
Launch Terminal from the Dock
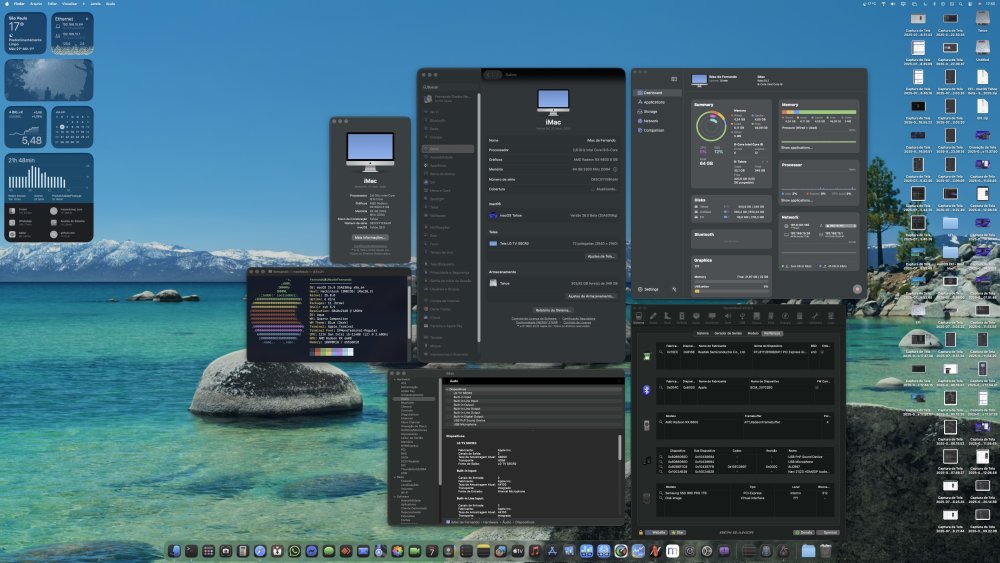click(x=191, y=551)
